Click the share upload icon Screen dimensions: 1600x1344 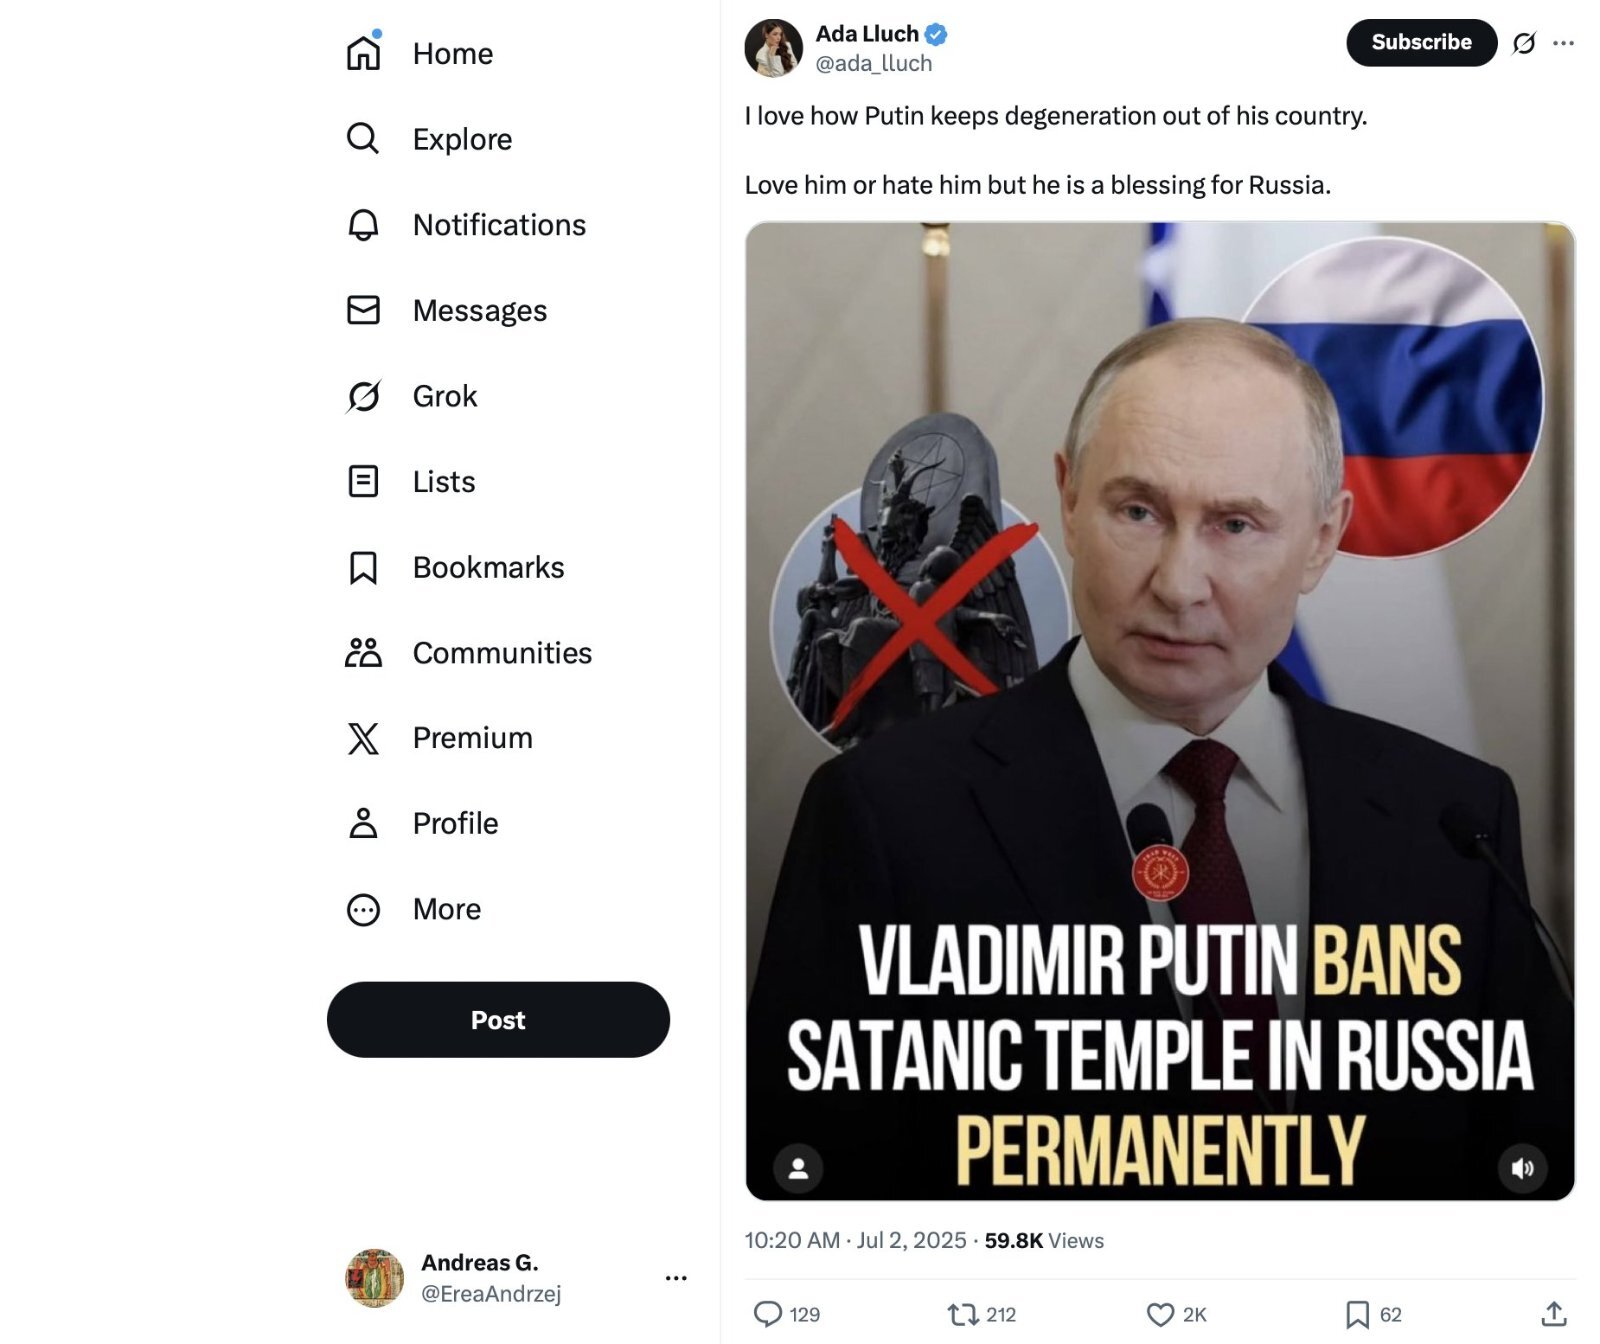(1554, 1313)
